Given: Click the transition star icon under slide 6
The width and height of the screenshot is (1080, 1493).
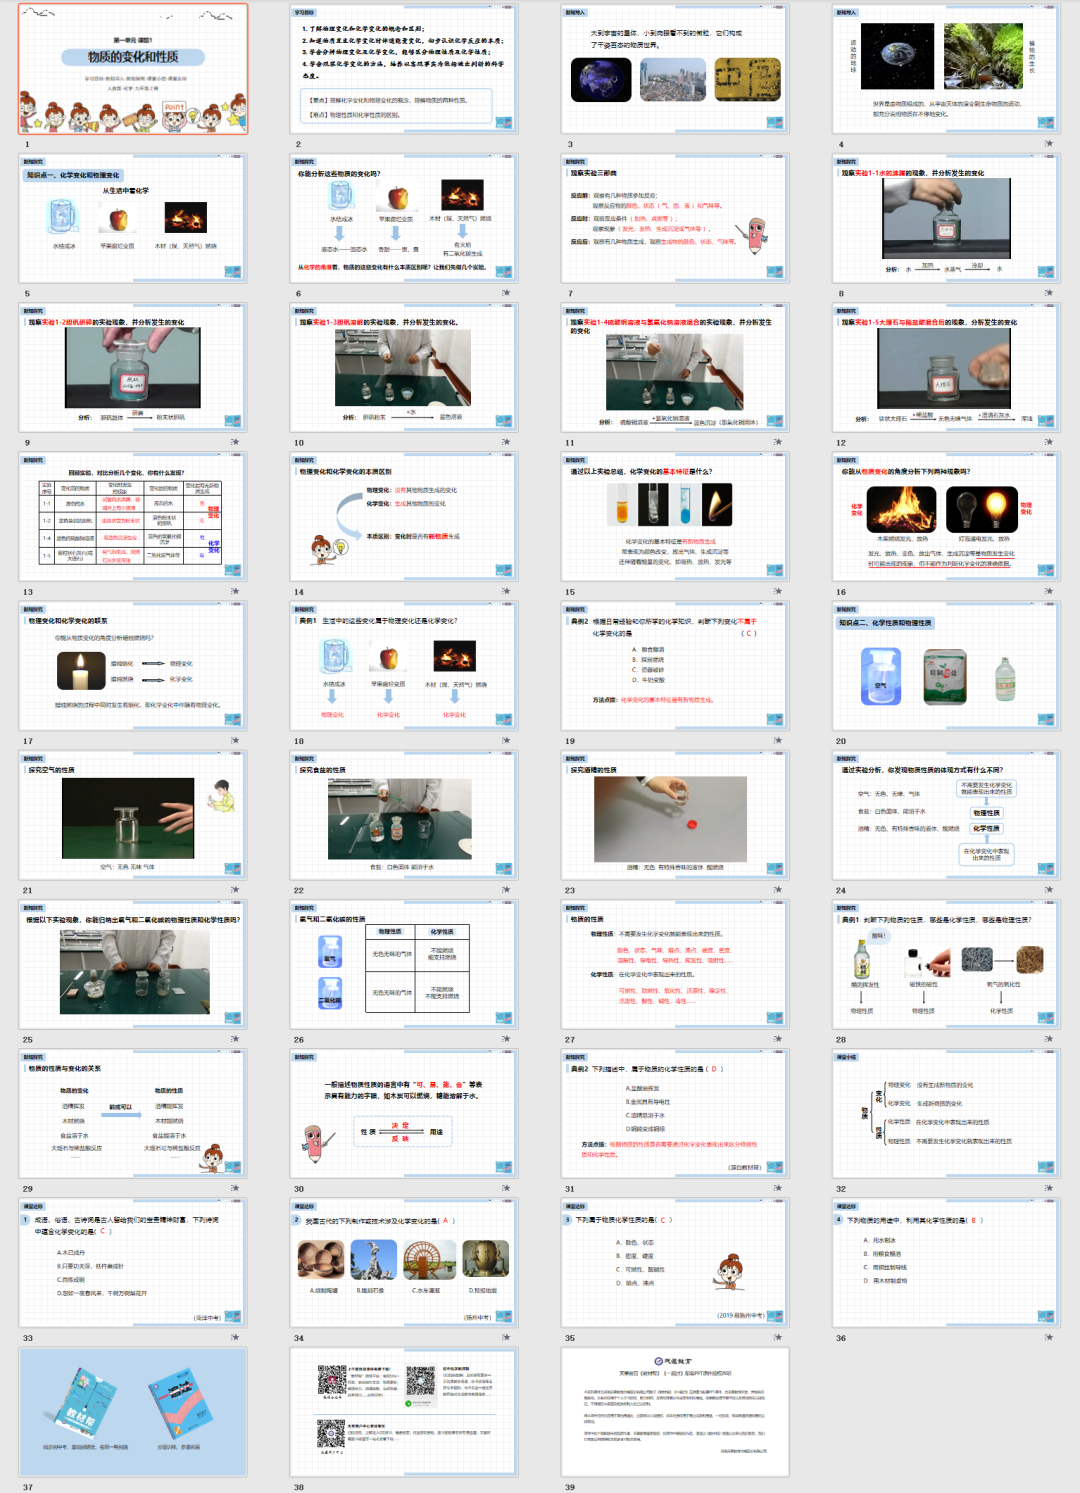Looking at the screenshot, I should (506, 293).
